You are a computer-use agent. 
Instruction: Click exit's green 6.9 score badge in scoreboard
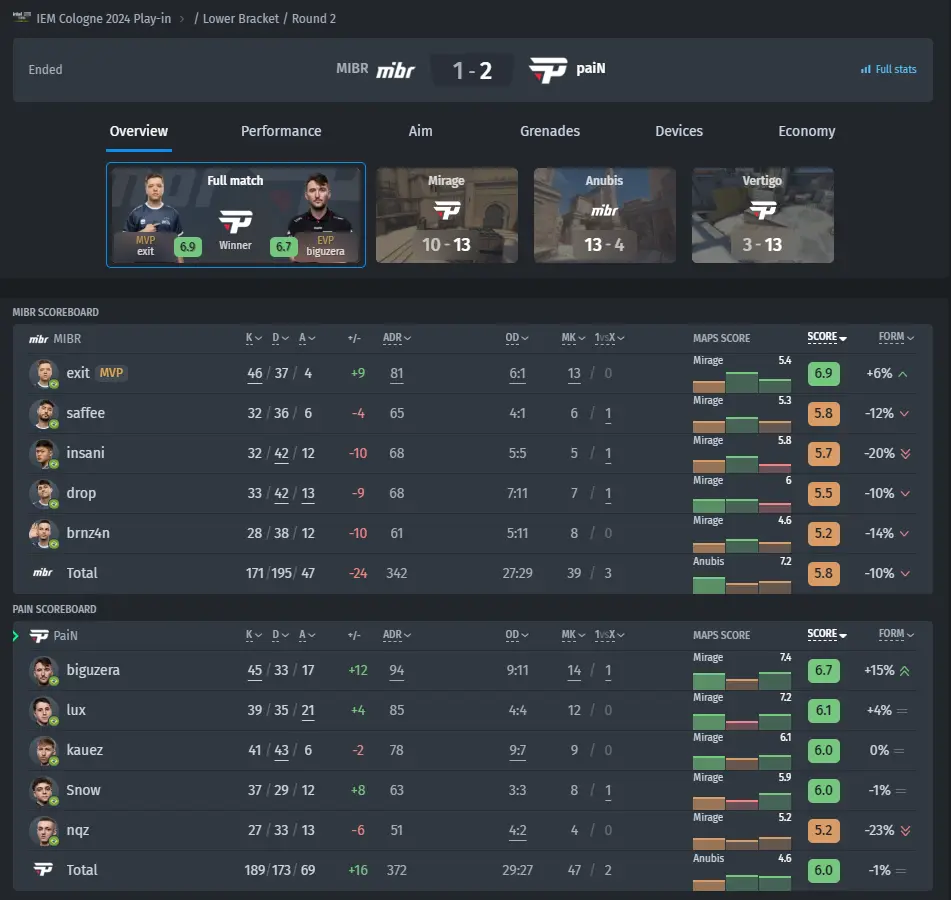click(x=823, y=374)
